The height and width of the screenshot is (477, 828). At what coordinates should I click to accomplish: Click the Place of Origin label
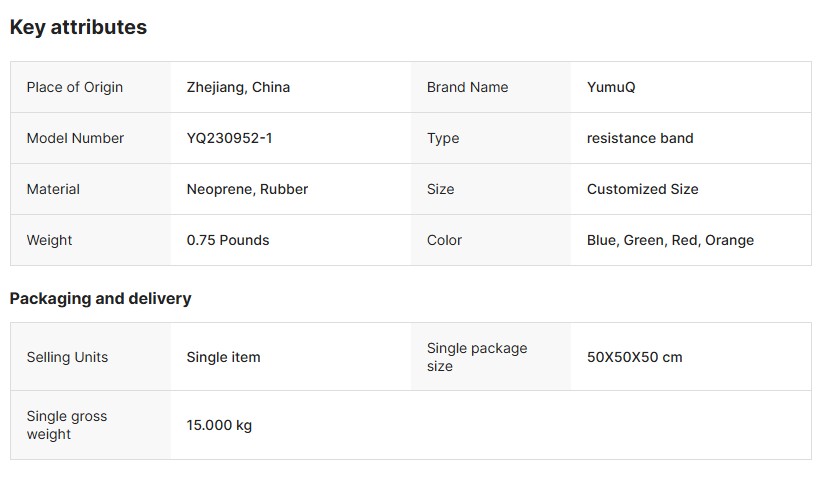click(x=75, y=87)
